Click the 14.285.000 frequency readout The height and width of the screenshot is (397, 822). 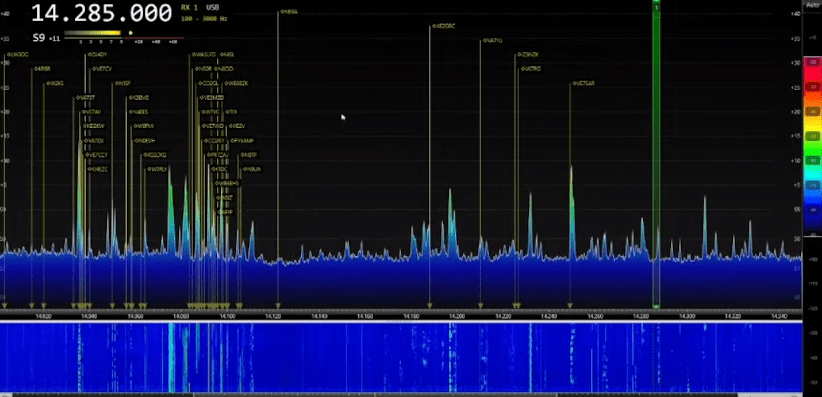[101, 13]
